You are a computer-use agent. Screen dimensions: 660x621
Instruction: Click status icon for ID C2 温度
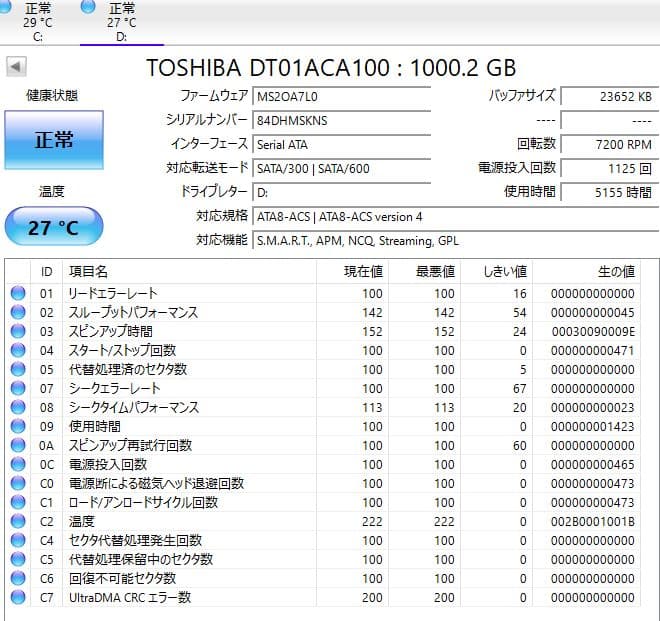[18, 521]
